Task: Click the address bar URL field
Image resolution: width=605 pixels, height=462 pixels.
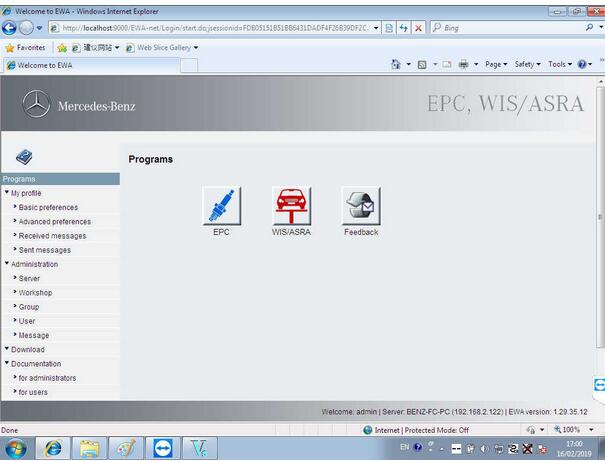Action: (214, 28)
